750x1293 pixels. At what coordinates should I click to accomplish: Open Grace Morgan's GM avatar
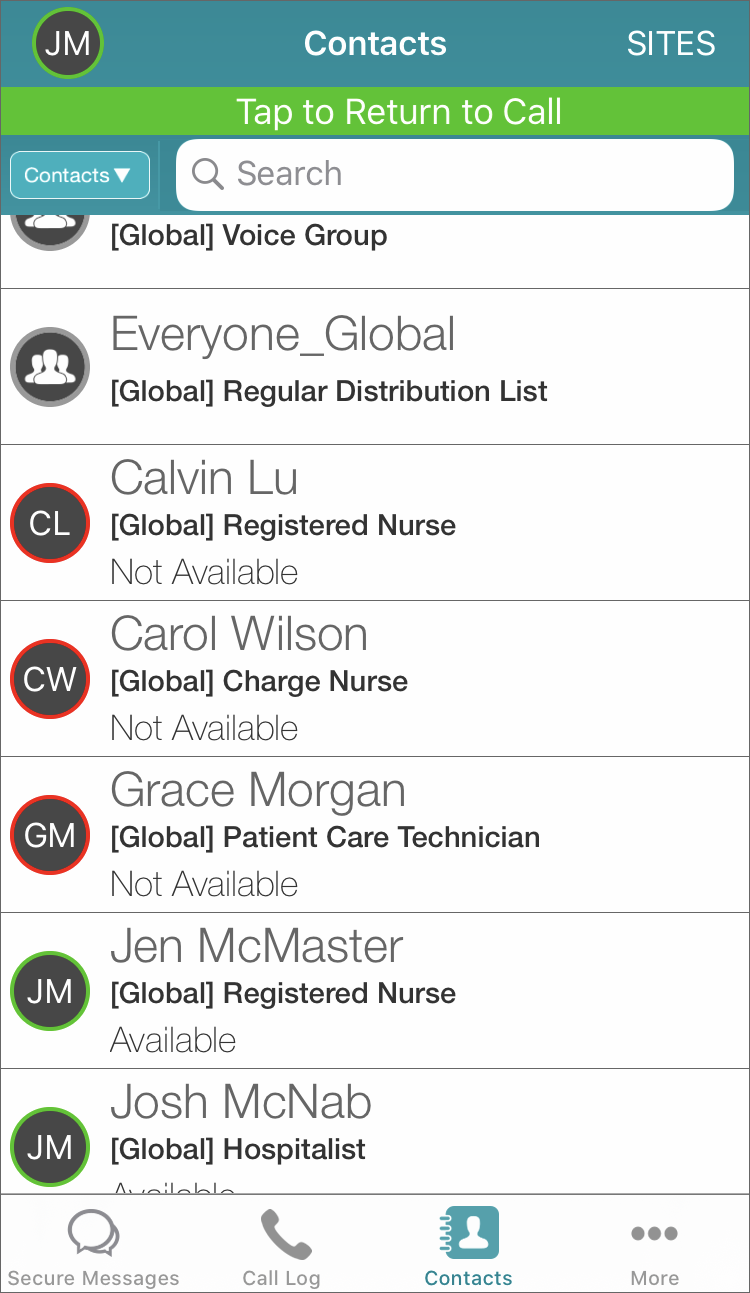(49, 835)
